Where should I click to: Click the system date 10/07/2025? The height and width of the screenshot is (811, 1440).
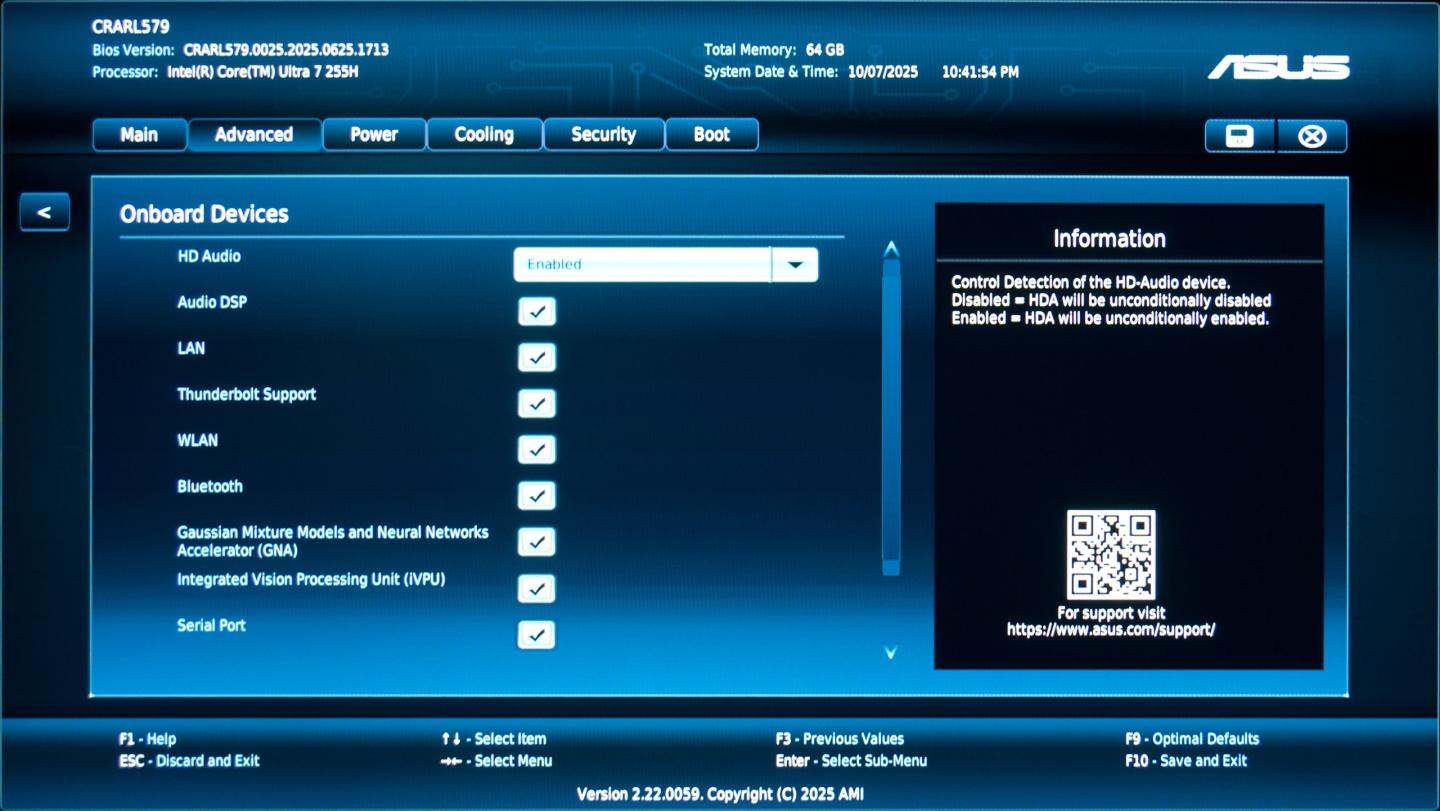click(882, 72)
